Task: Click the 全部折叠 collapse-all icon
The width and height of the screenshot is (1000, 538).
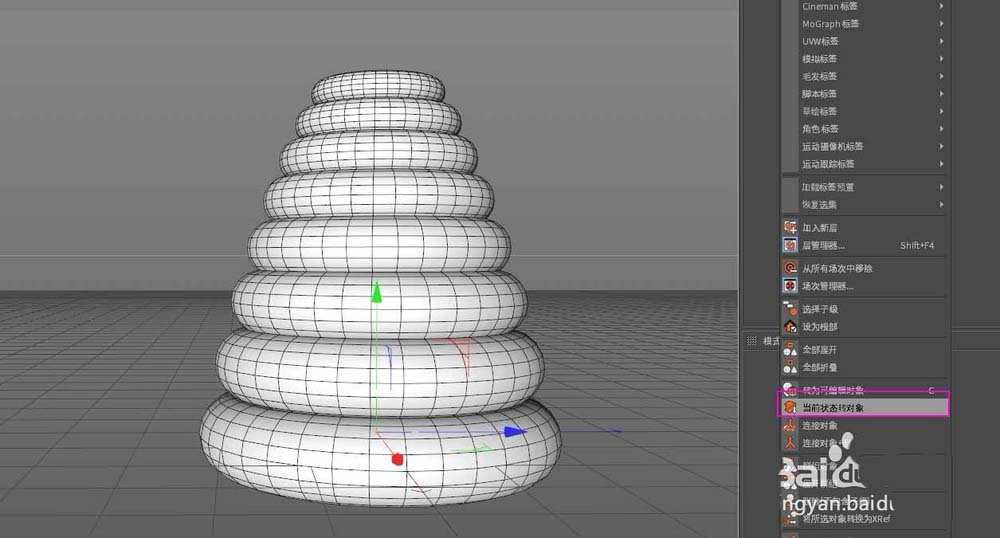Action: coord(790,367)
